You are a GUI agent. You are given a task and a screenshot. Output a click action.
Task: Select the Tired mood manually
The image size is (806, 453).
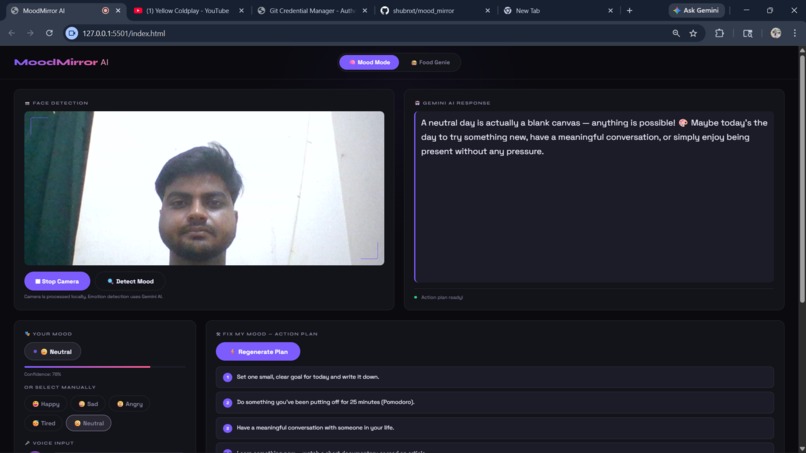[x=43, y=423]
